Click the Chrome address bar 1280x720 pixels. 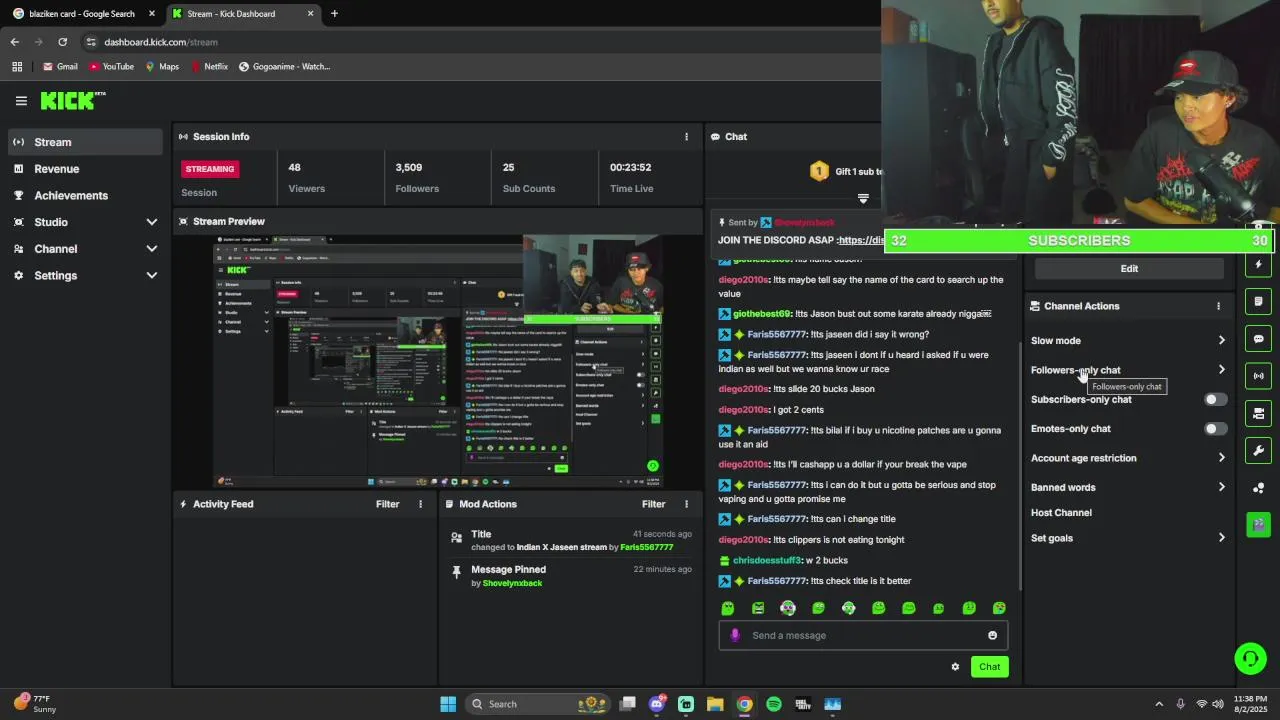coord(480,42)
